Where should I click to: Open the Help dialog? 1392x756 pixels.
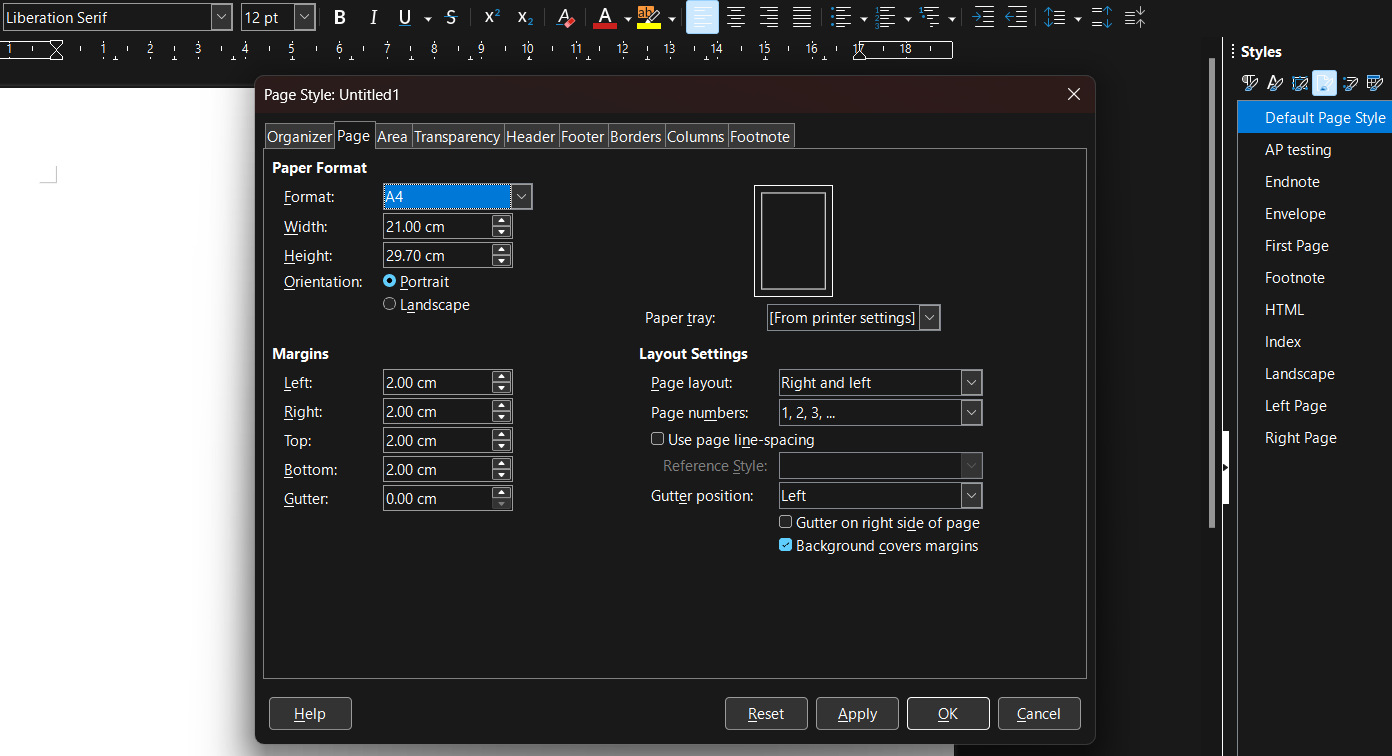click(x=310, y=713)
